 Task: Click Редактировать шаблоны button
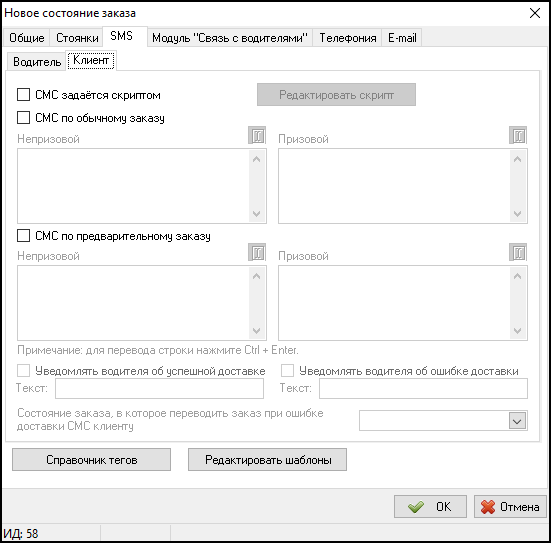(x=267, y=460)
